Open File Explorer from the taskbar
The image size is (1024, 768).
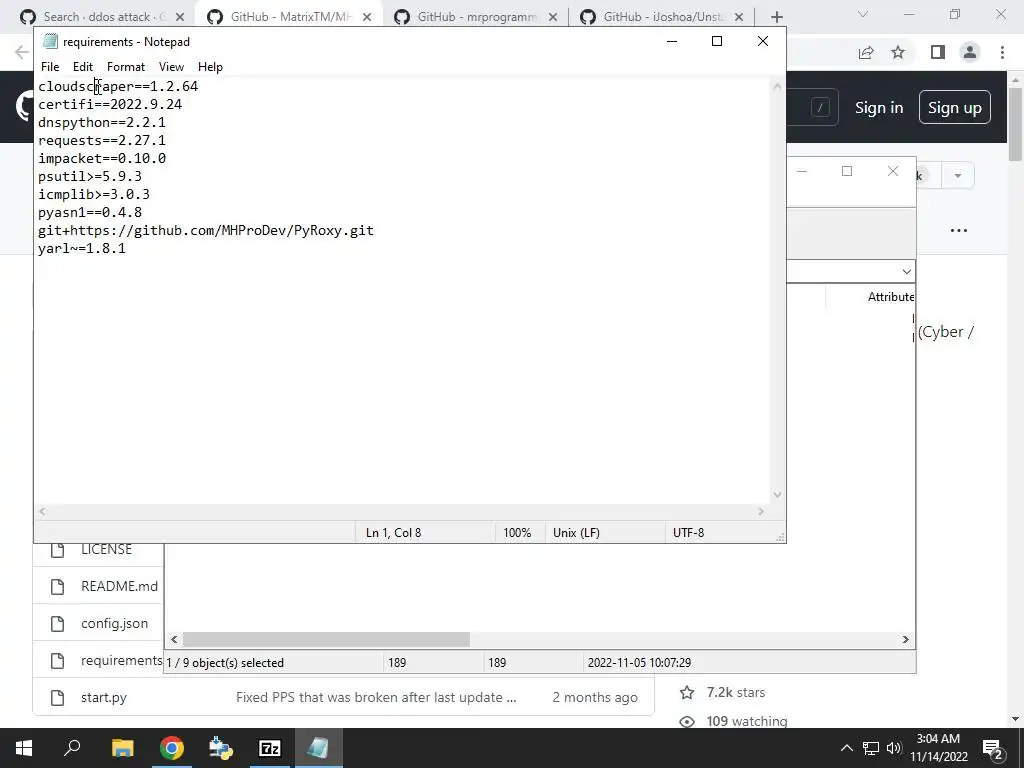(x=122, y=748)
